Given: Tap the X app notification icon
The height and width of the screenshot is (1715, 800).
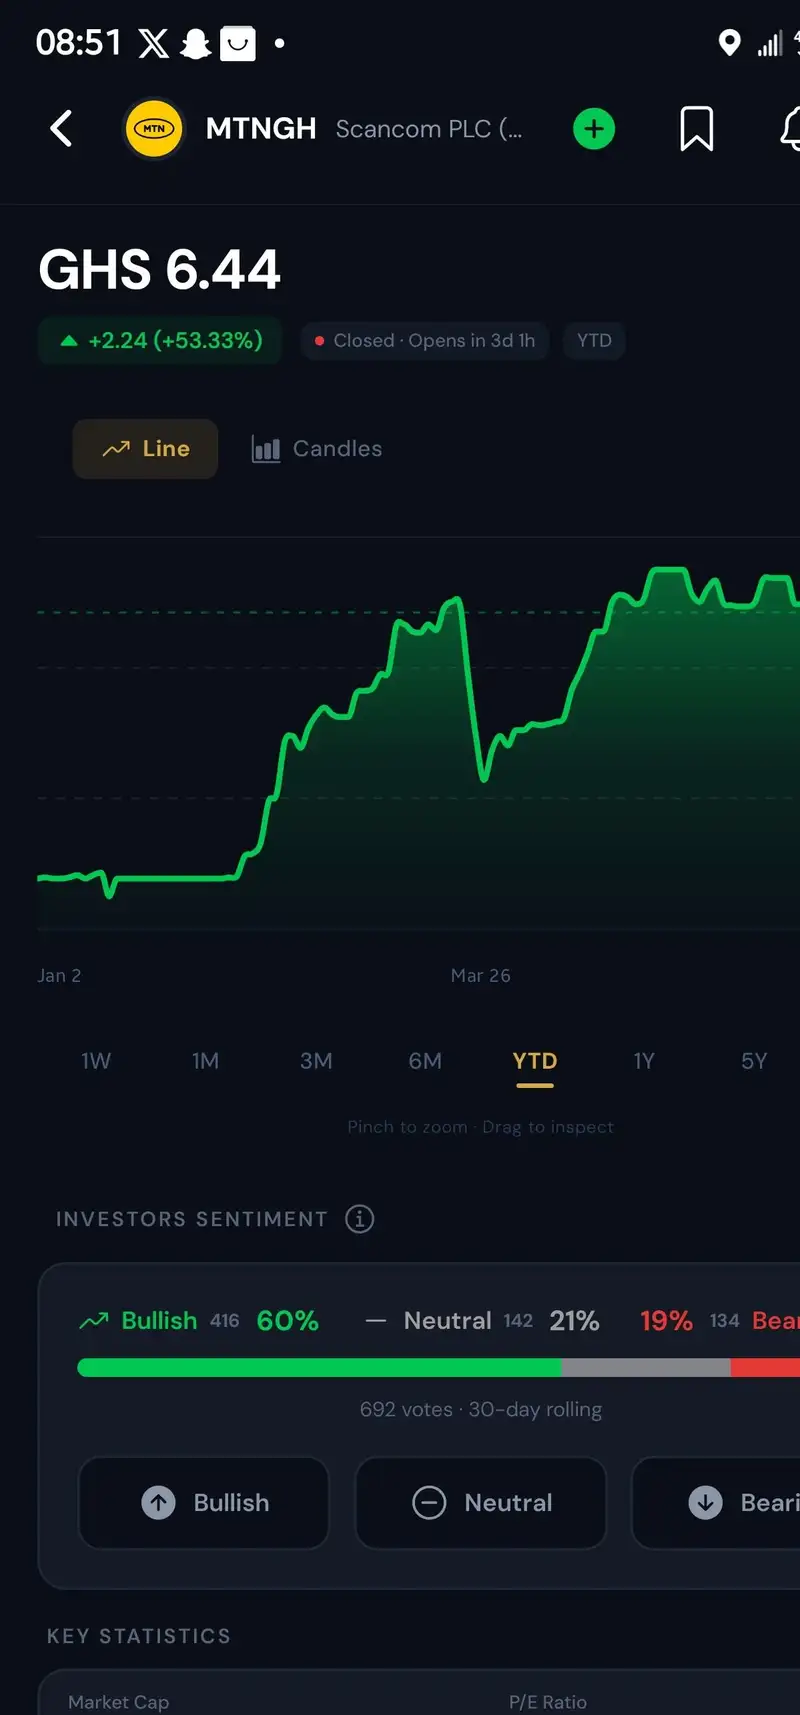Looking at the screenshot, I should 154,43.
